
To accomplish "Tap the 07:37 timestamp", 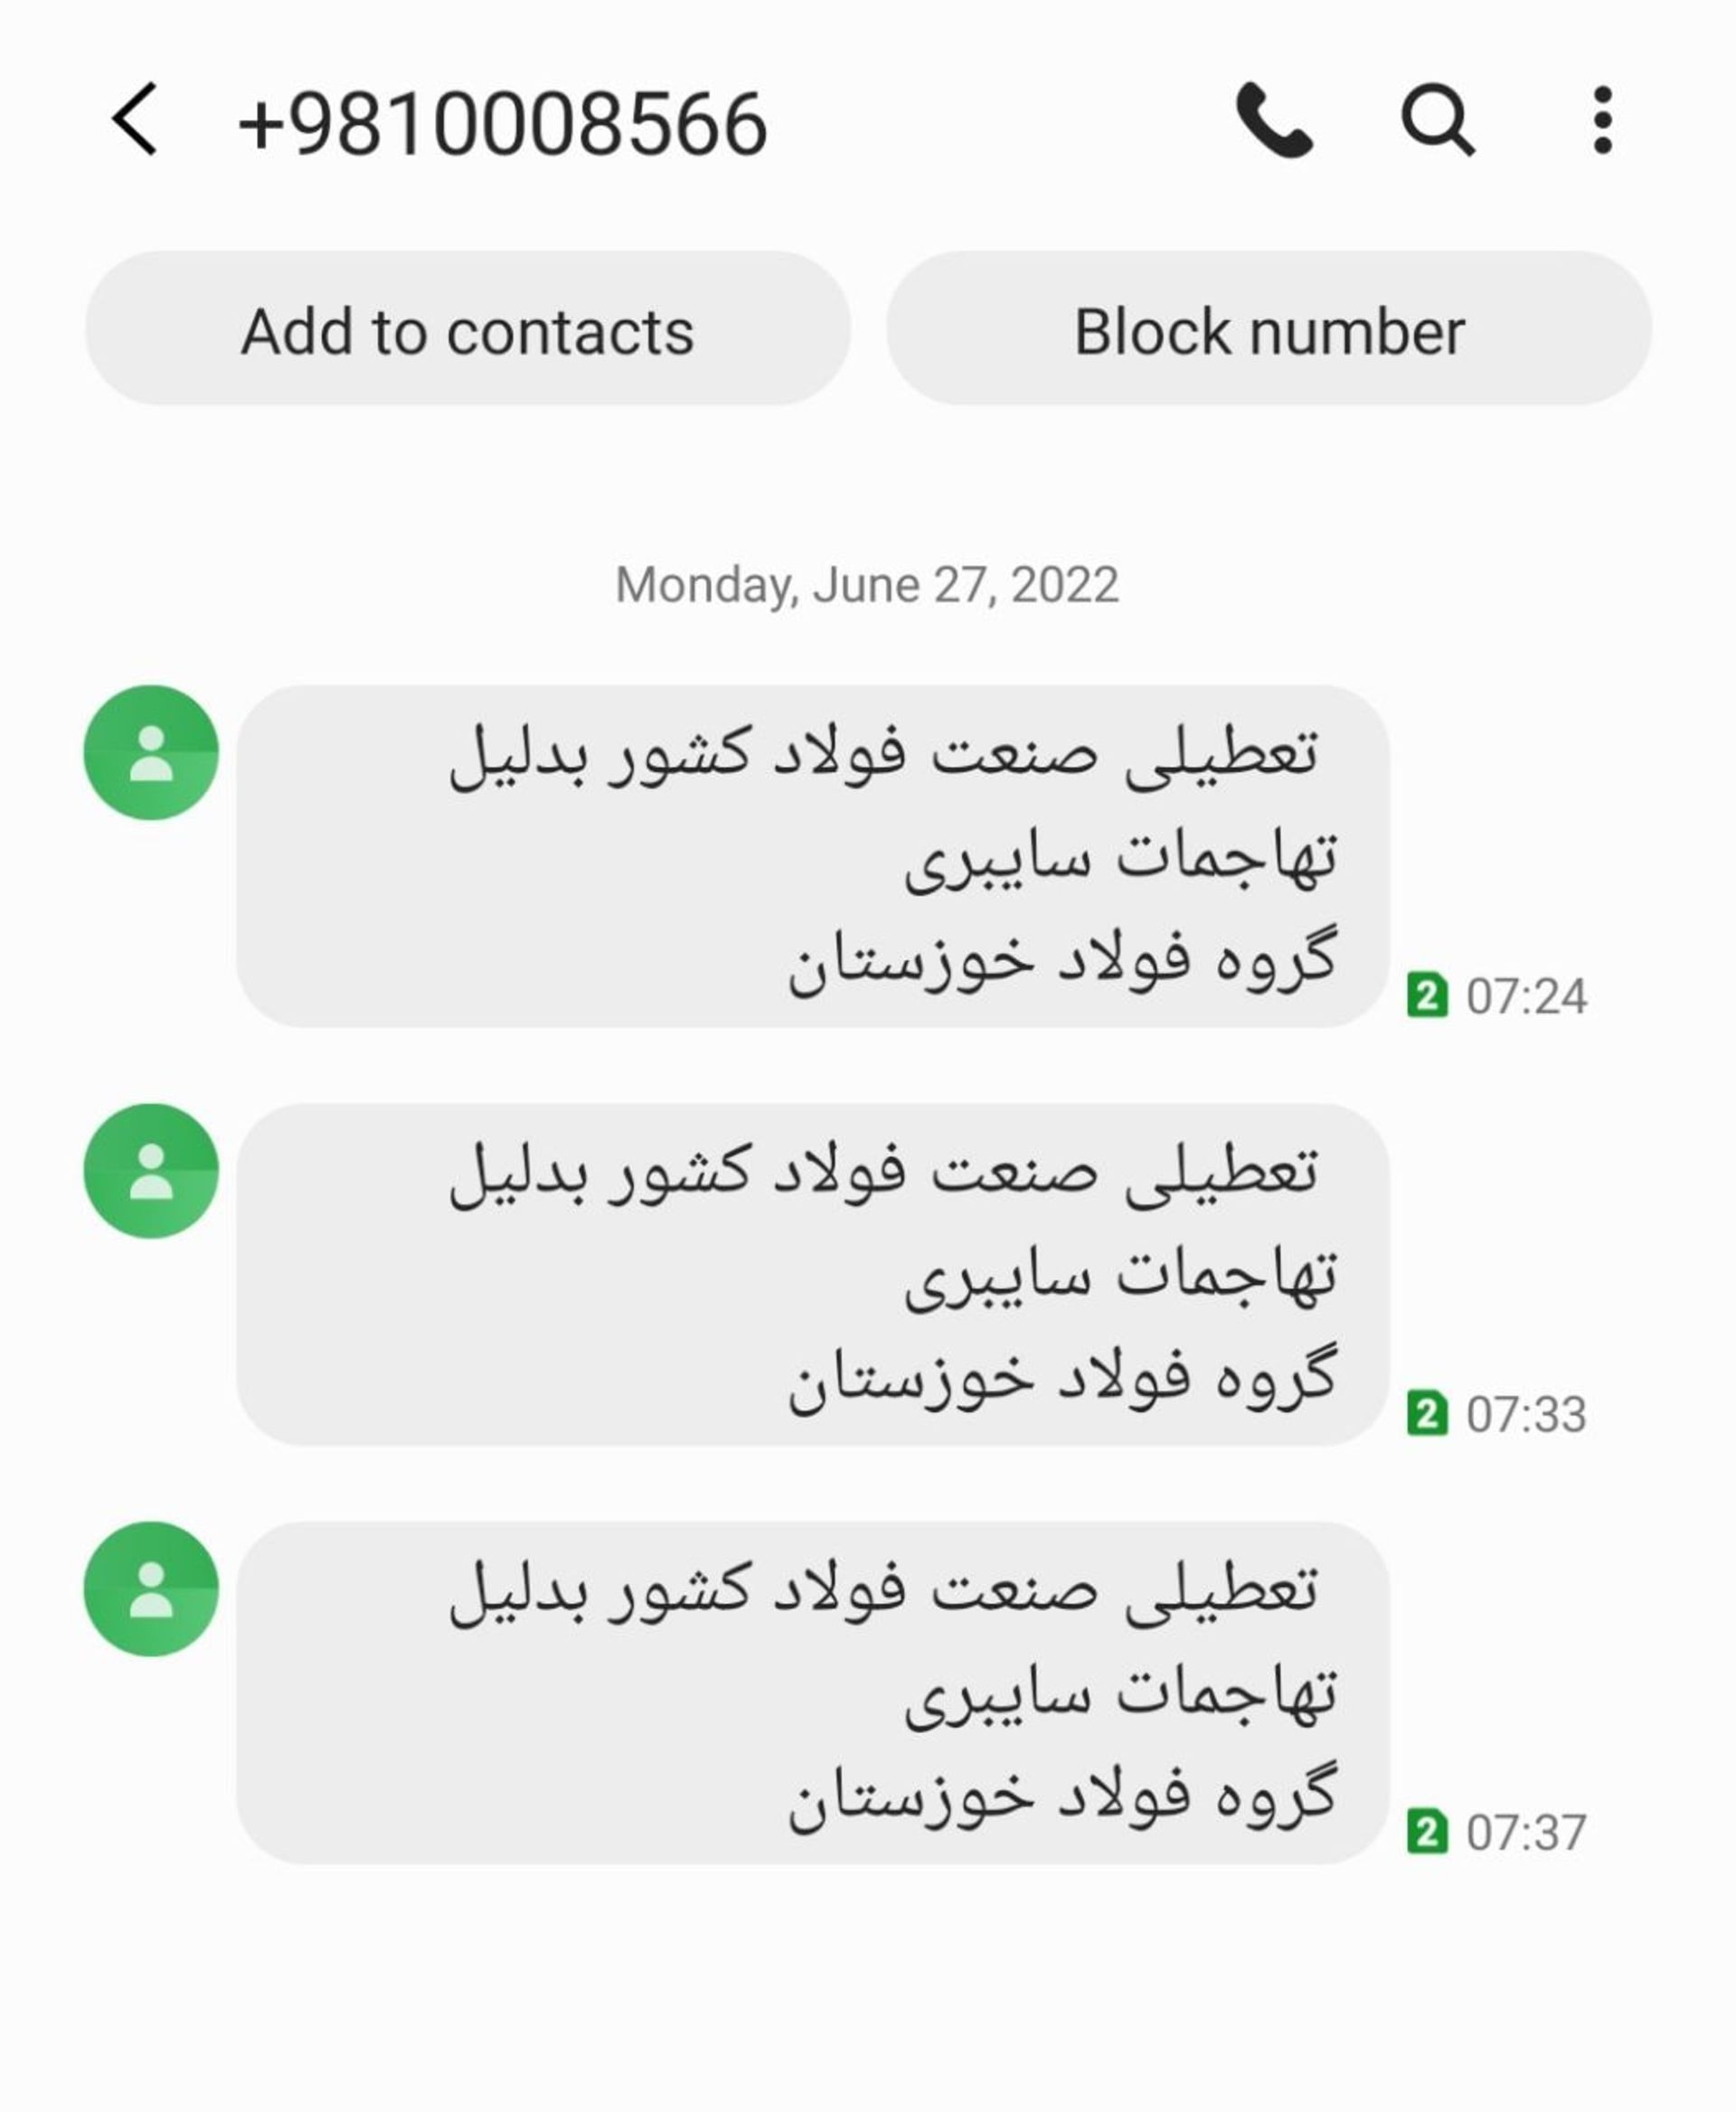I will pyautogui.click(x=1526, y=1833).
